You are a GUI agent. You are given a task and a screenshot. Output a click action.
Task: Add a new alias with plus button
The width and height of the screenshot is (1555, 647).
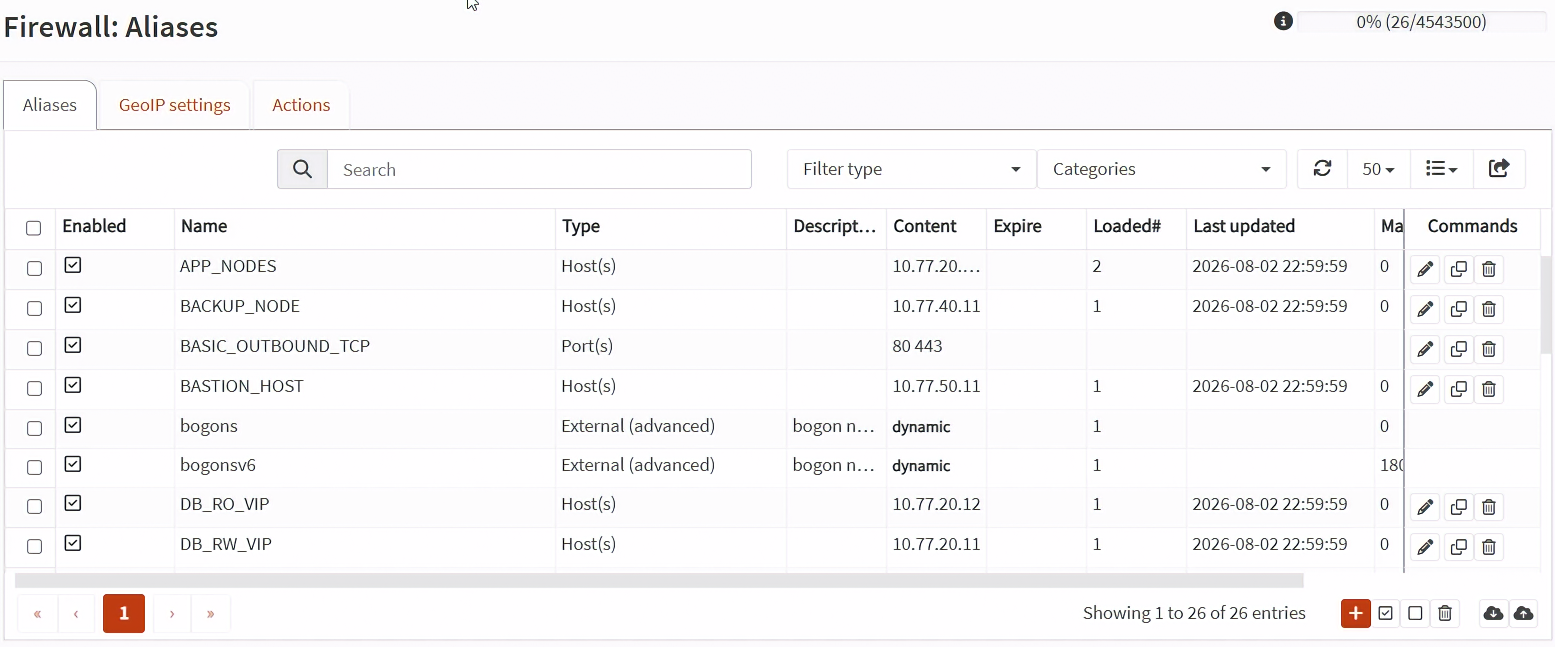(x=1355, y=613)
